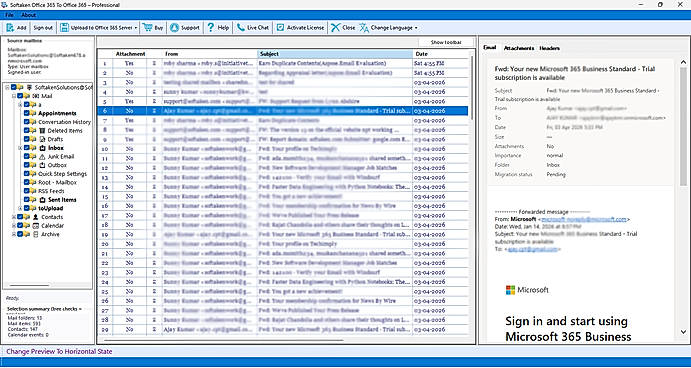Click the Inbox tray icon in tree
The height and width of the screenshot is (368, 691).
(x=42, y=148)
